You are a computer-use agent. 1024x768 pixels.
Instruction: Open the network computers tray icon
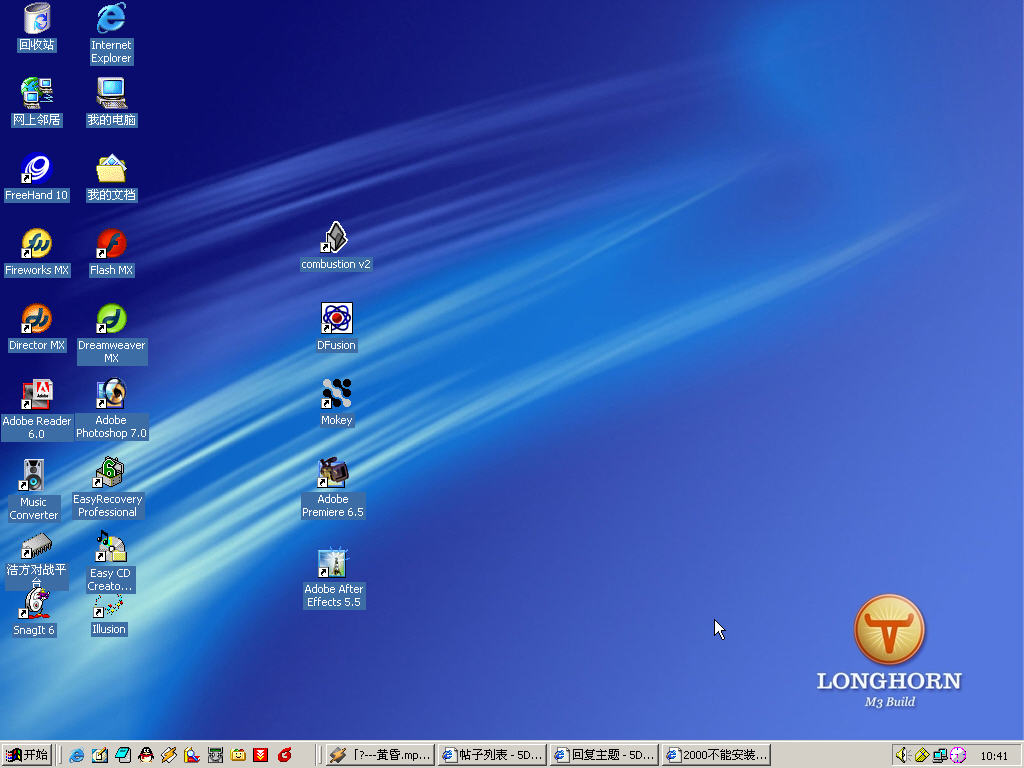(x=940, y=756)
